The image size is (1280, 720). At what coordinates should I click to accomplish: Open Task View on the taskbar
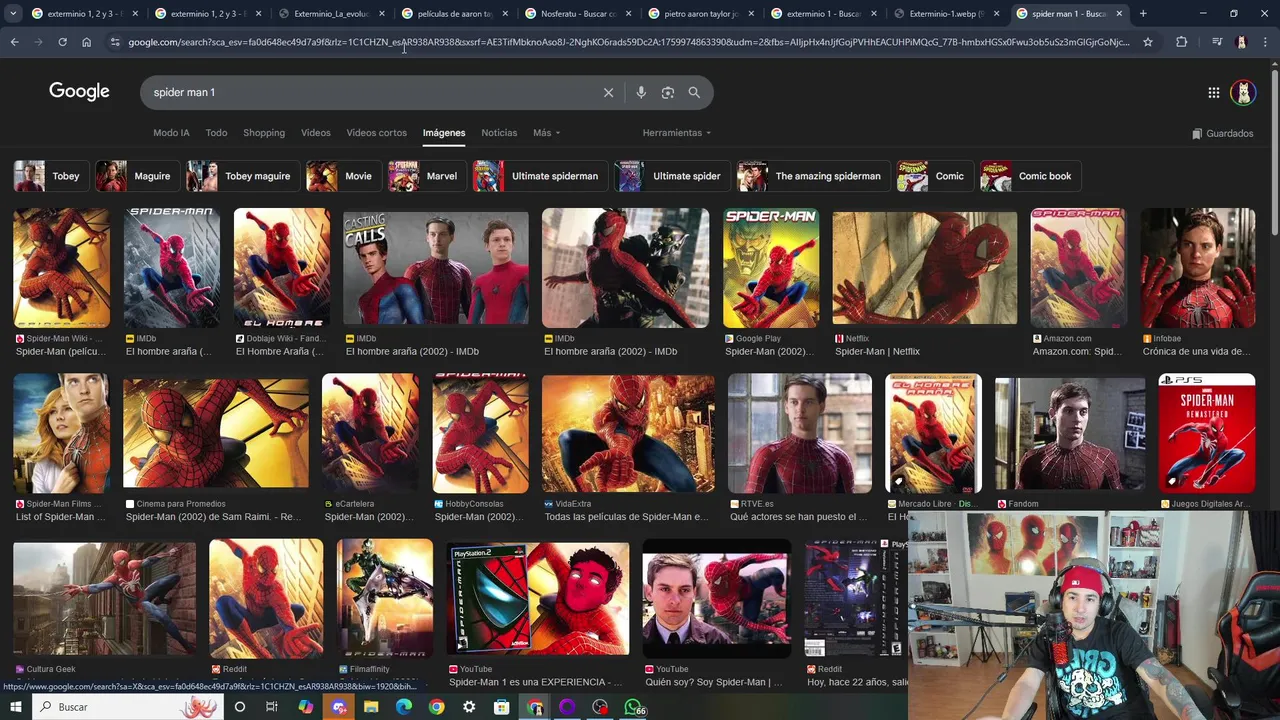(x=271, y=707)
